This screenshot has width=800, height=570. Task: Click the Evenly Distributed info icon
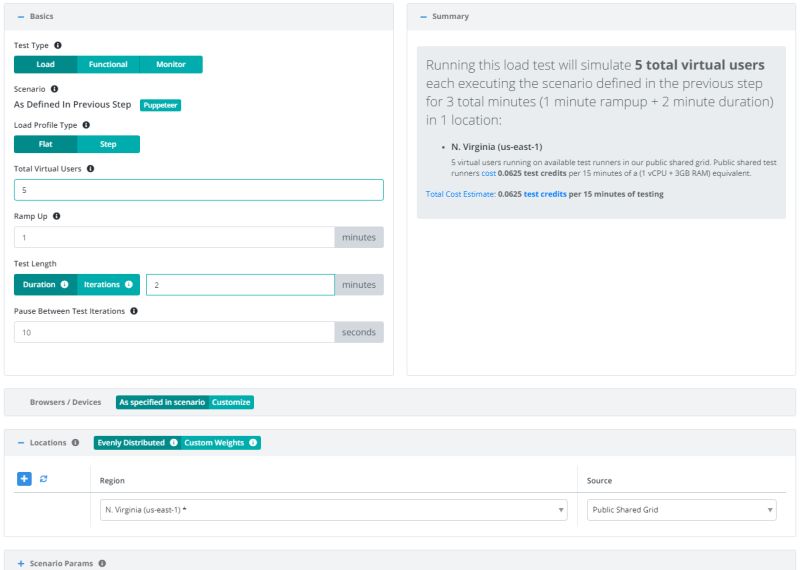173,443
